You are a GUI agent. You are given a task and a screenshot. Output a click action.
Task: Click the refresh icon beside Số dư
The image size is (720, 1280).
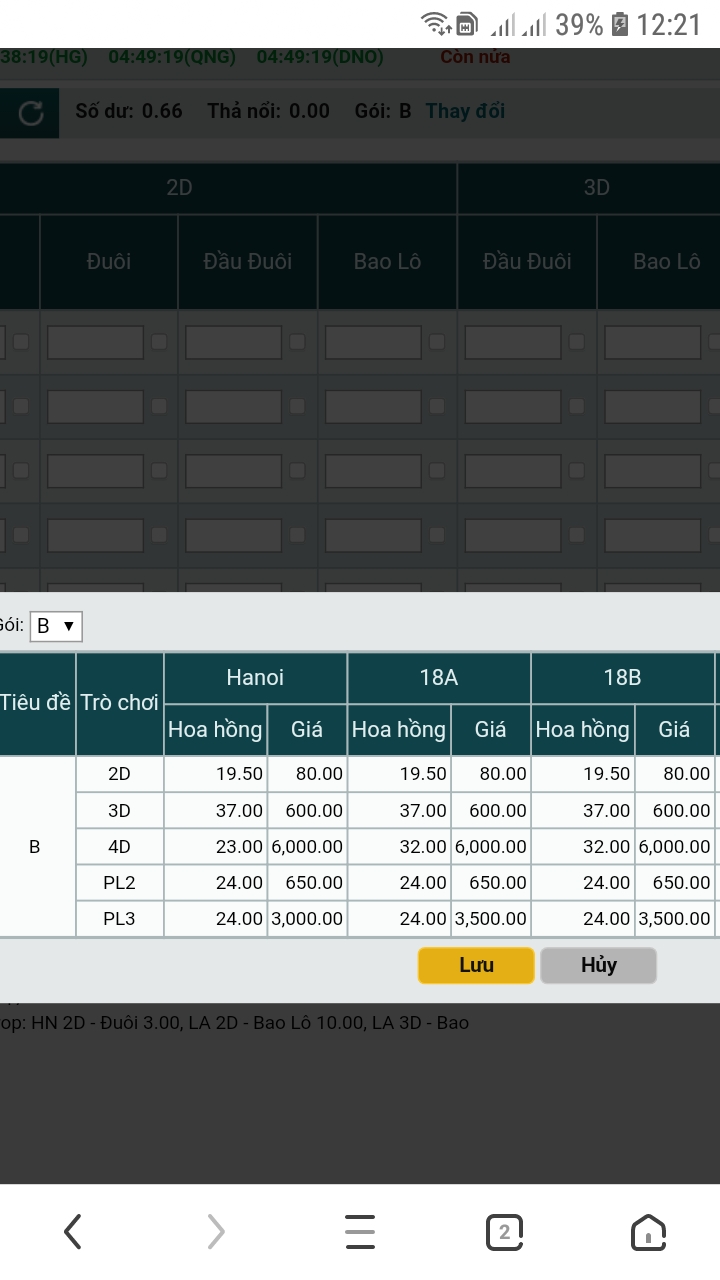tap(31, 113)
